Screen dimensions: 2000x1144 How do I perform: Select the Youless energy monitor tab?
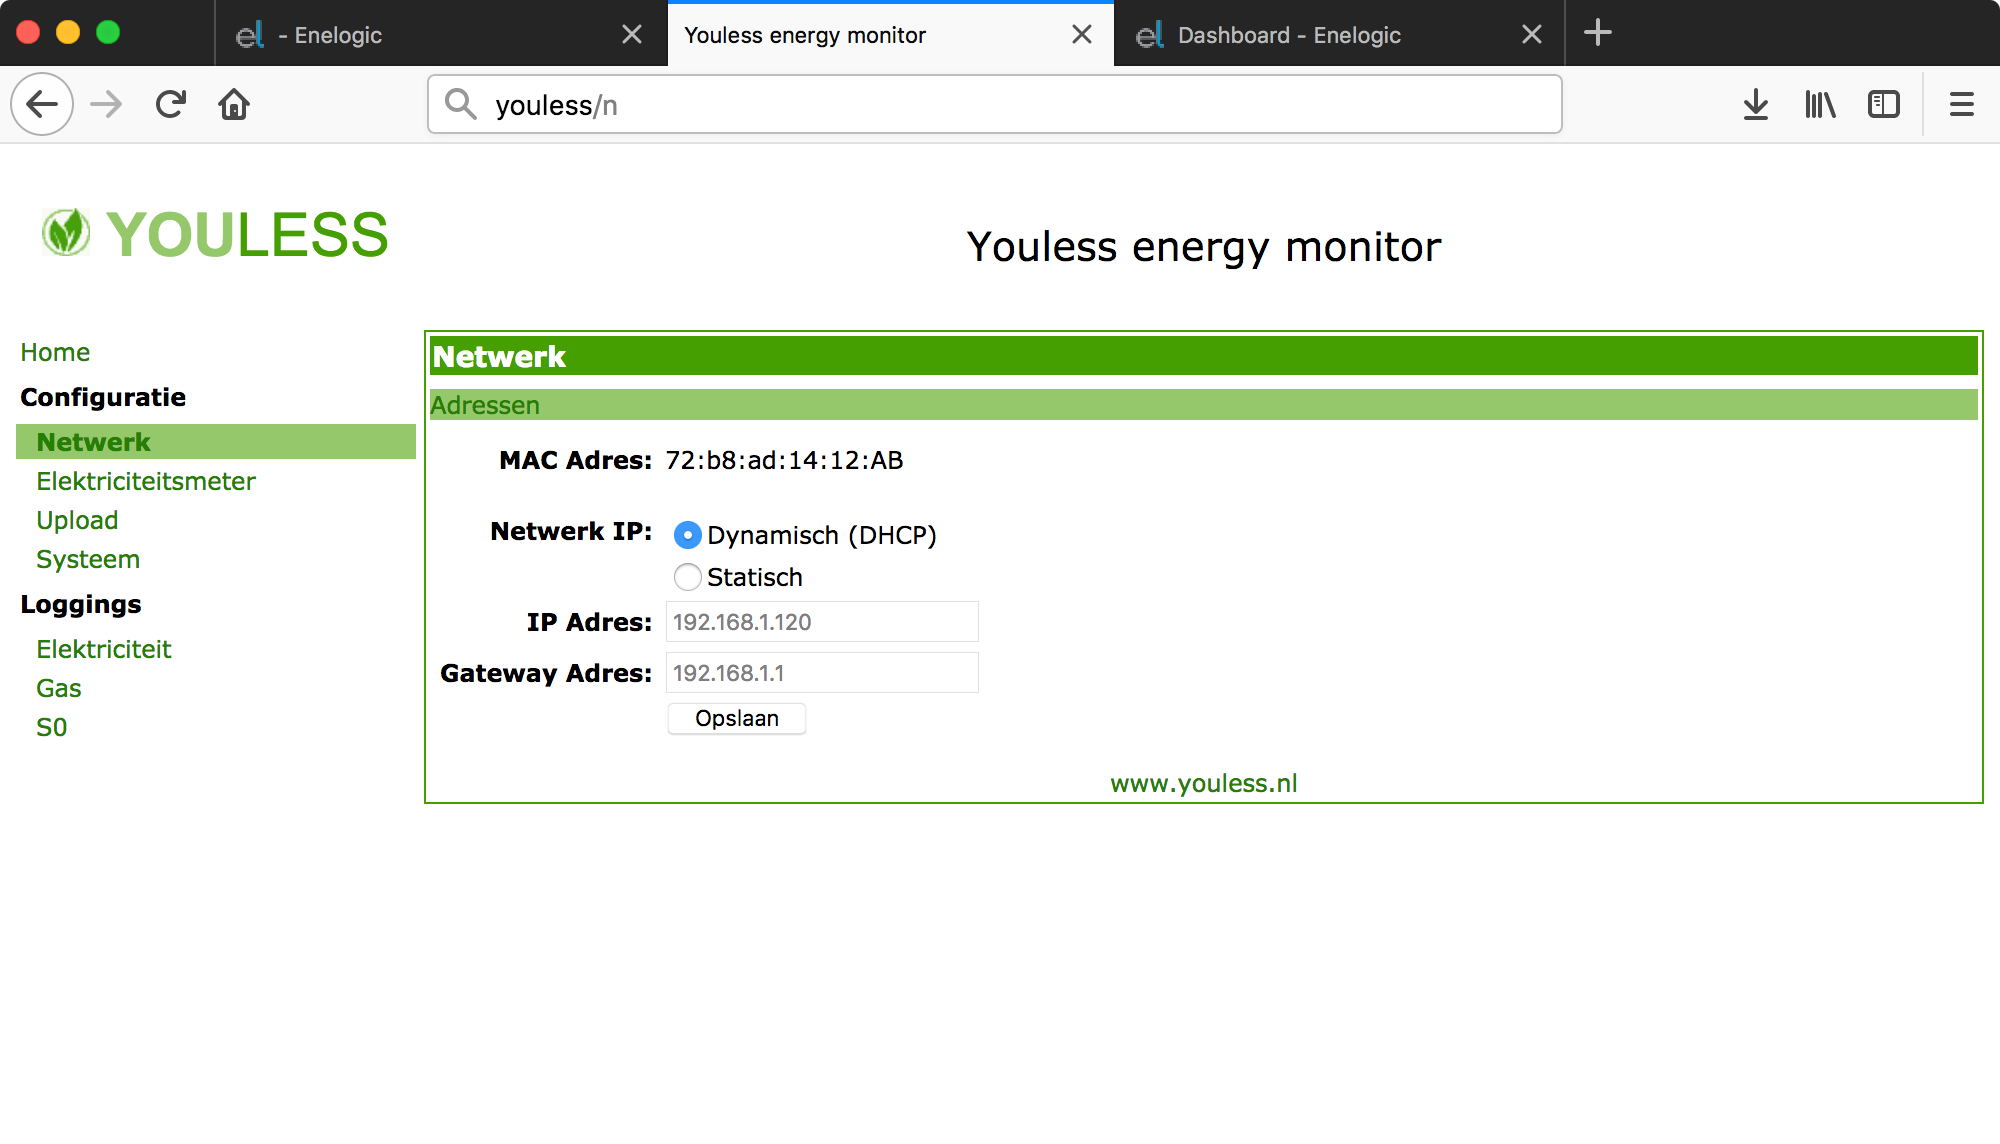tap(890, 35)
